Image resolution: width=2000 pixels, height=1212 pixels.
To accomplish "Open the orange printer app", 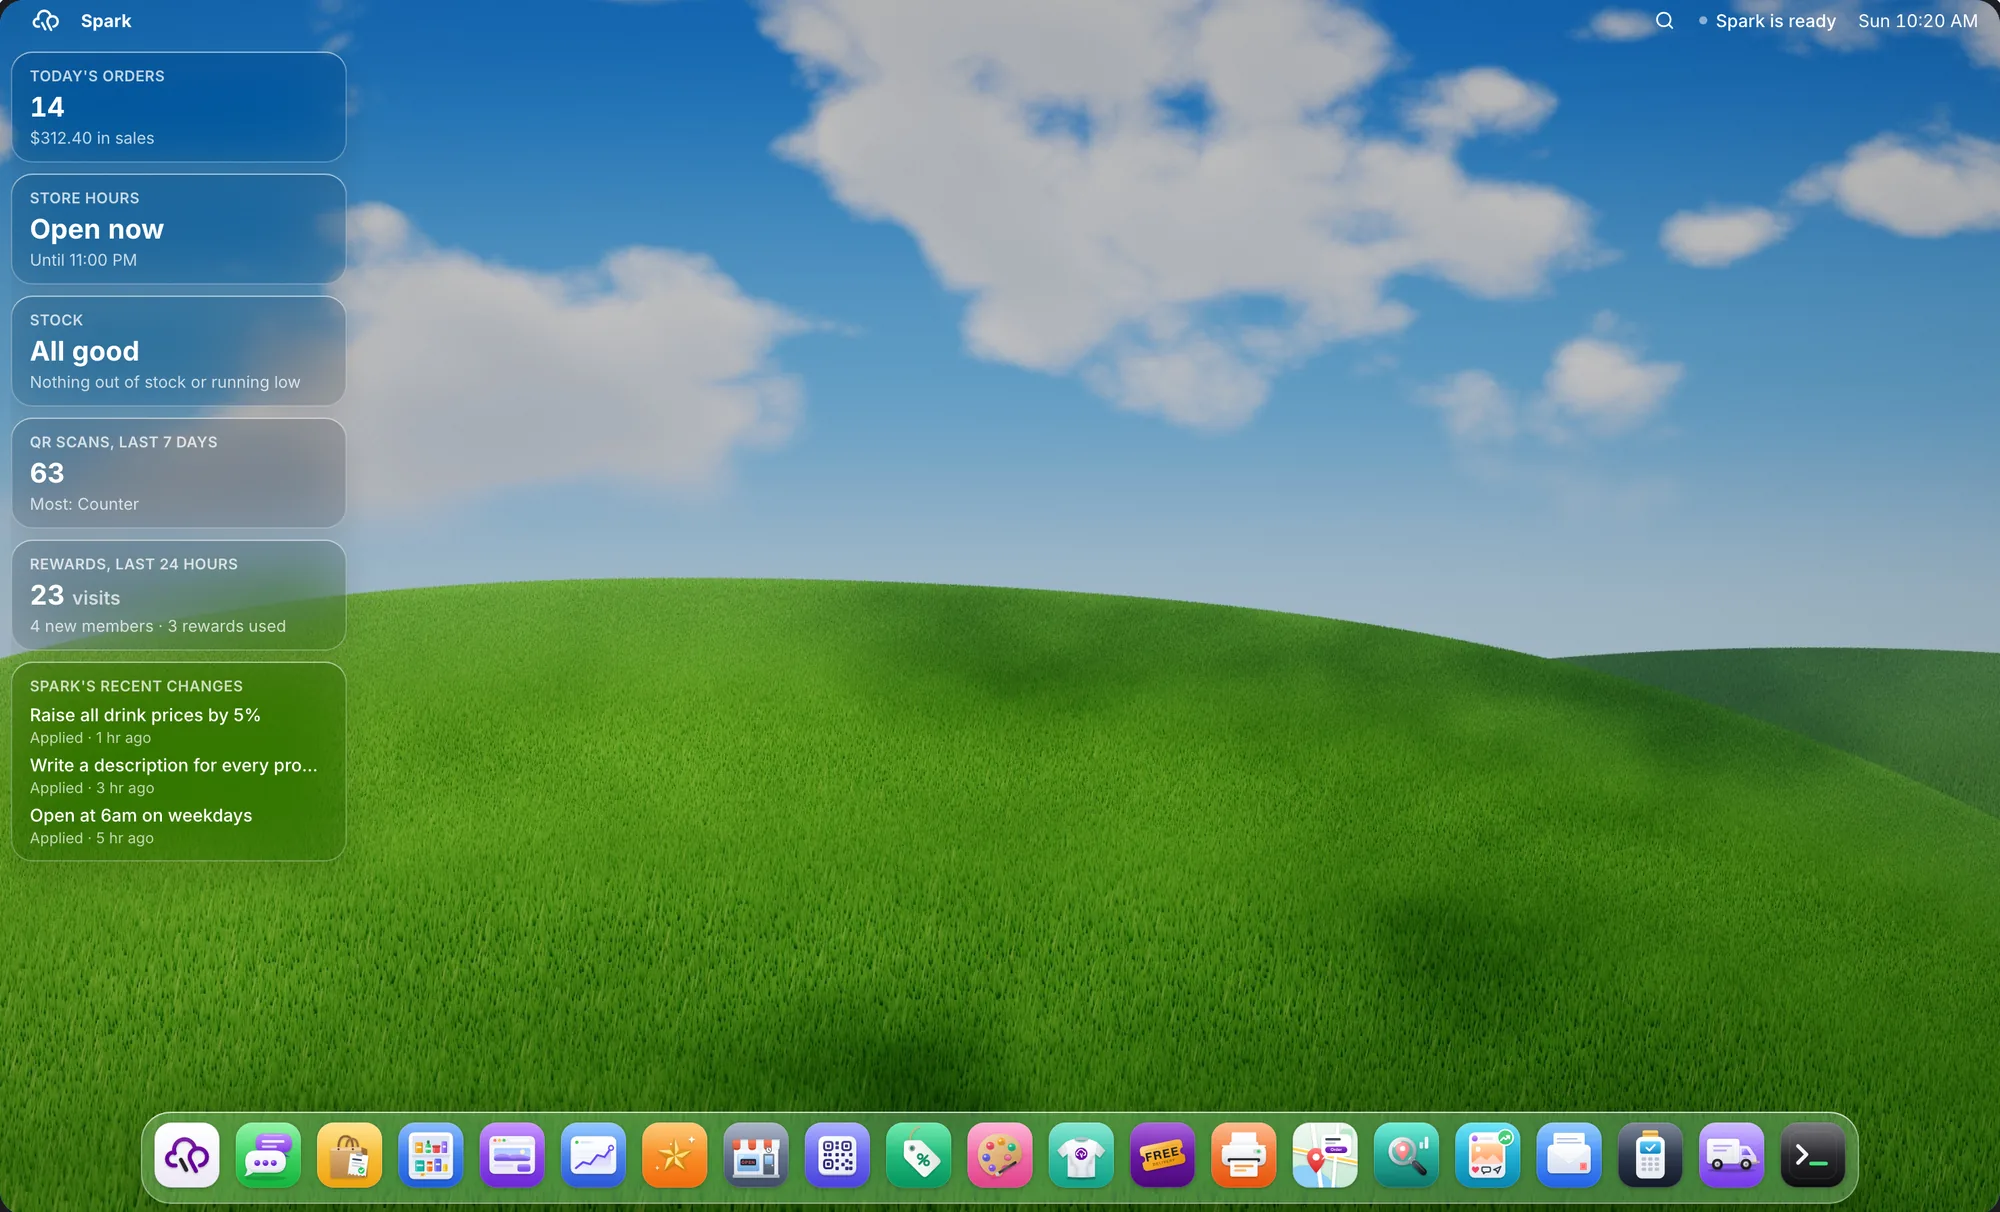I will coord(1243,1155).
